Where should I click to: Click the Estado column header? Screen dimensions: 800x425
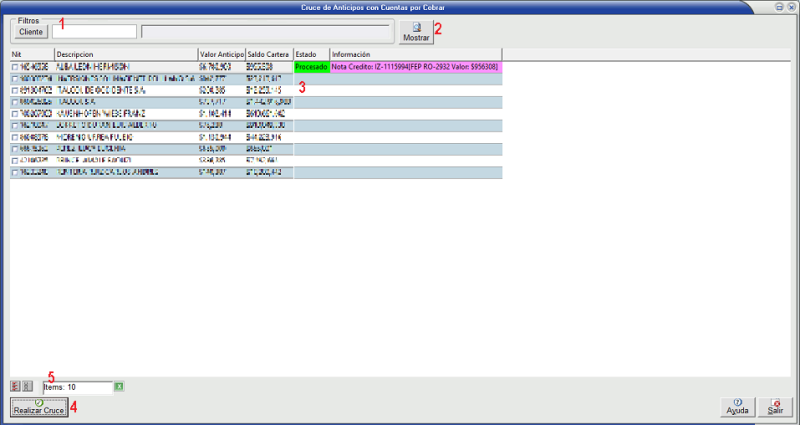[310, 54]
